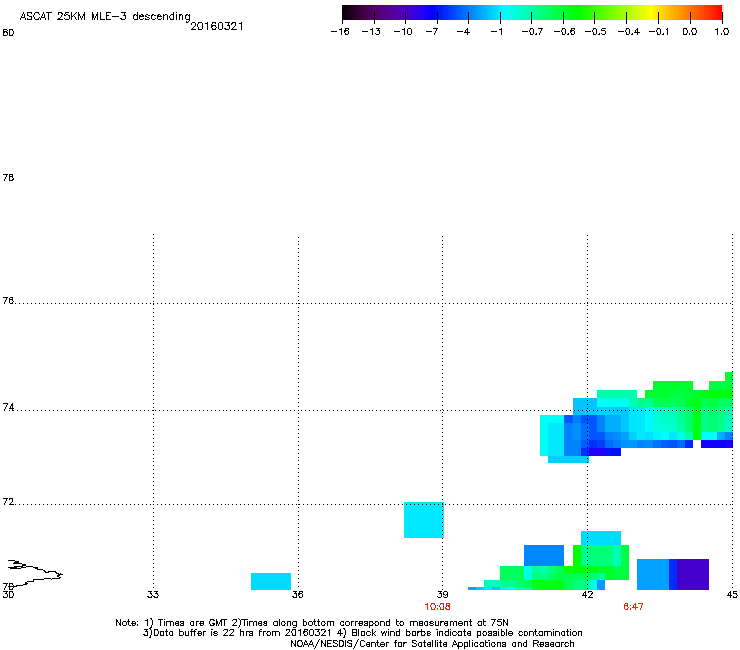The height and width of the screenshot is (650, 740).
Task: Click the color bar label '-0.1'
Action: [x=659, y=32]
